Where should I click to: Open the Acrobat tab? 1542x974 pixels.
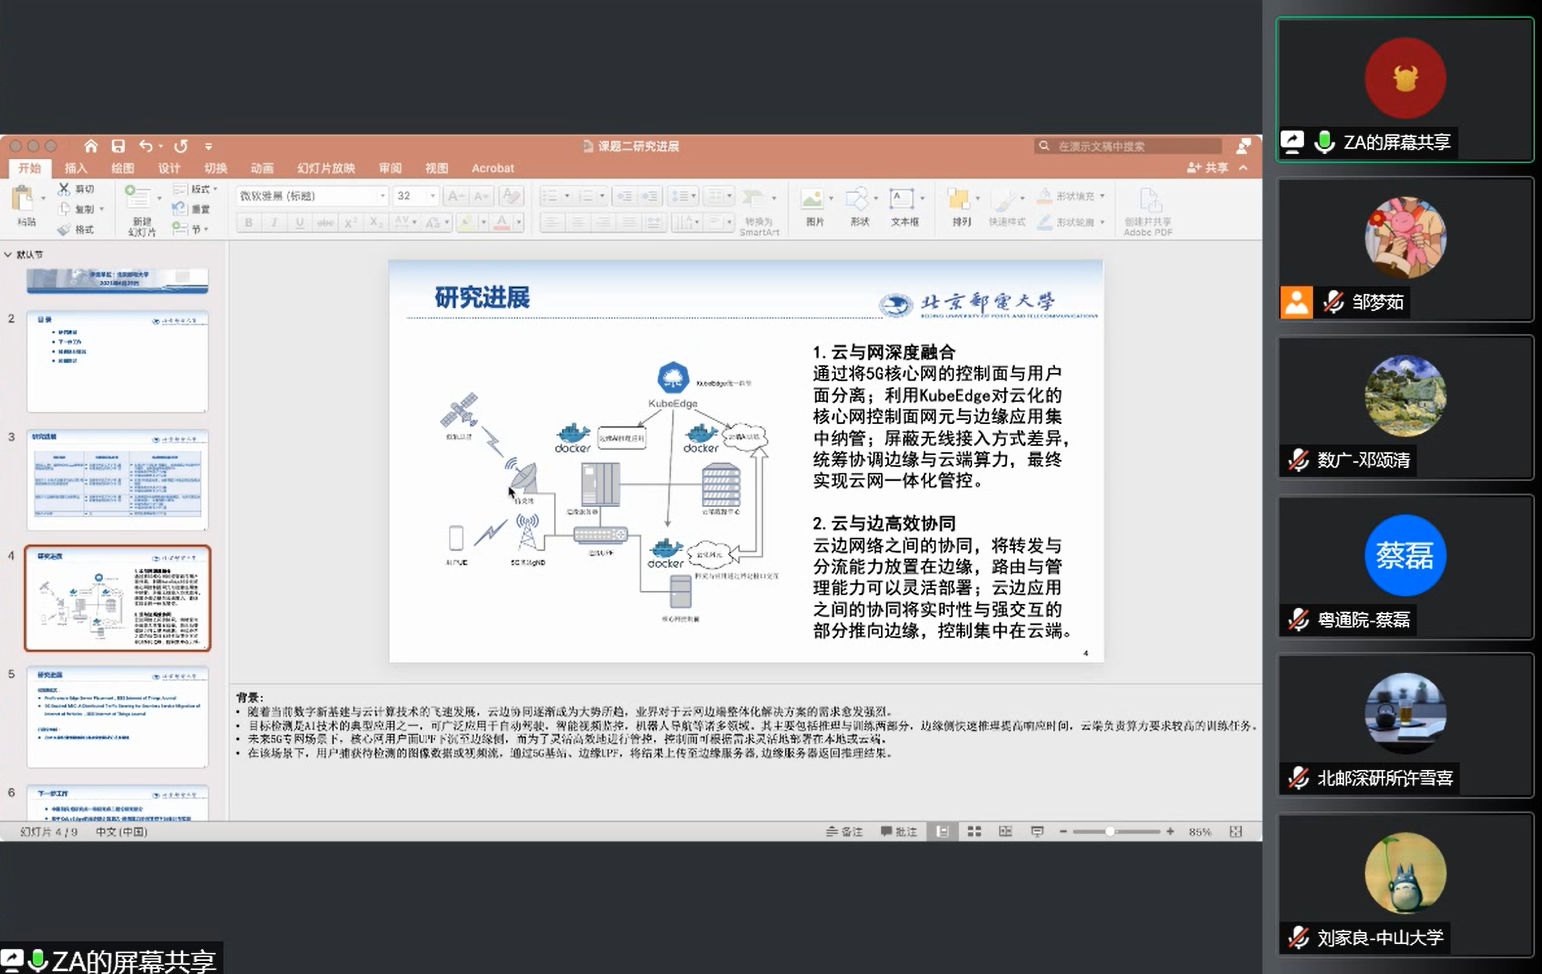tap(493, 168)
